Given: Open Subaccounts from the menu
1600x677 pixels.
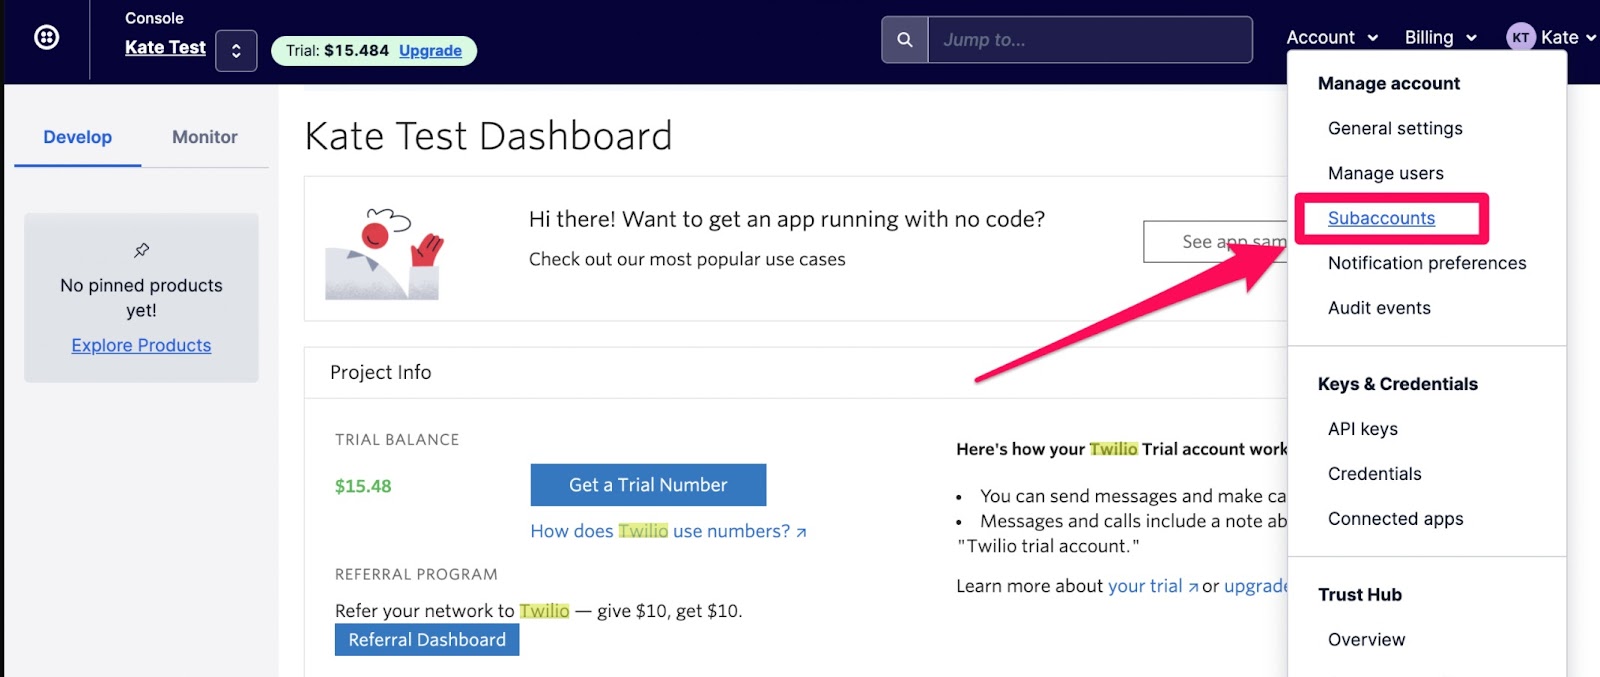Looking at the screenshot, I should point(1381,218).
